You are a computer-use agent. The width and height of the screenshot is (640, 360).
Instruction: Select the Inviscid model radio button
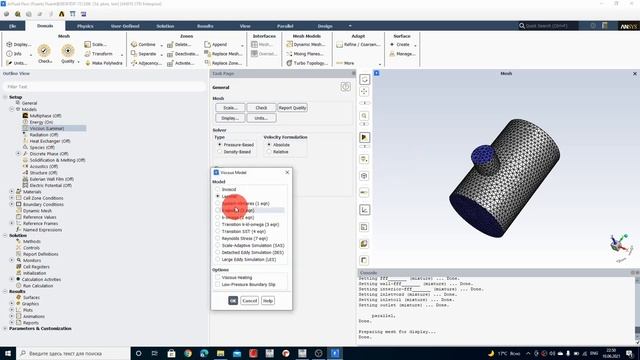(x=218, y=189)
